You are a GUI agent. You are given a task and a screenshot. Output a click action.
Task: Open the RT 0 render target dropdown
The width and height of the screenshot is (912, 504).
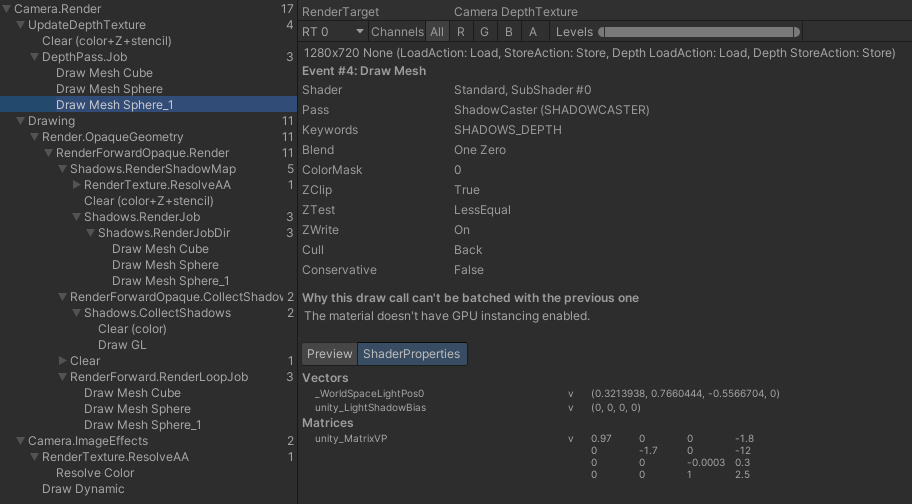333,32
